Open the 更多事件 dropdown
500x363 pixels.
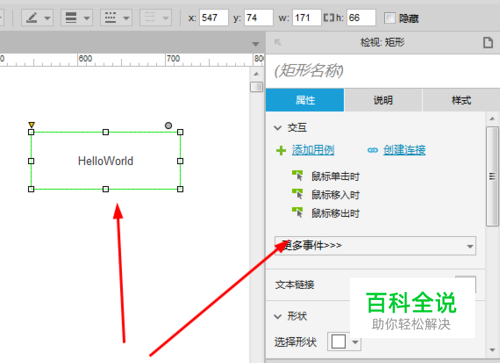375,246
